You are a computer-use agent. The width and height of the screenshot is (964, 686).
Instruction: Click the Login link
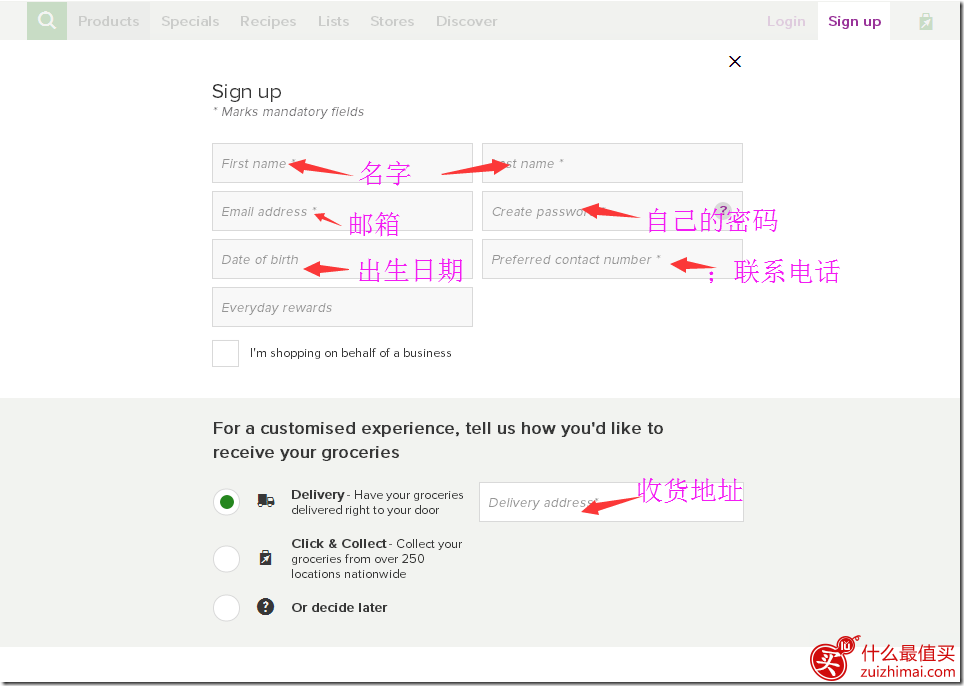tap(786, 21)
